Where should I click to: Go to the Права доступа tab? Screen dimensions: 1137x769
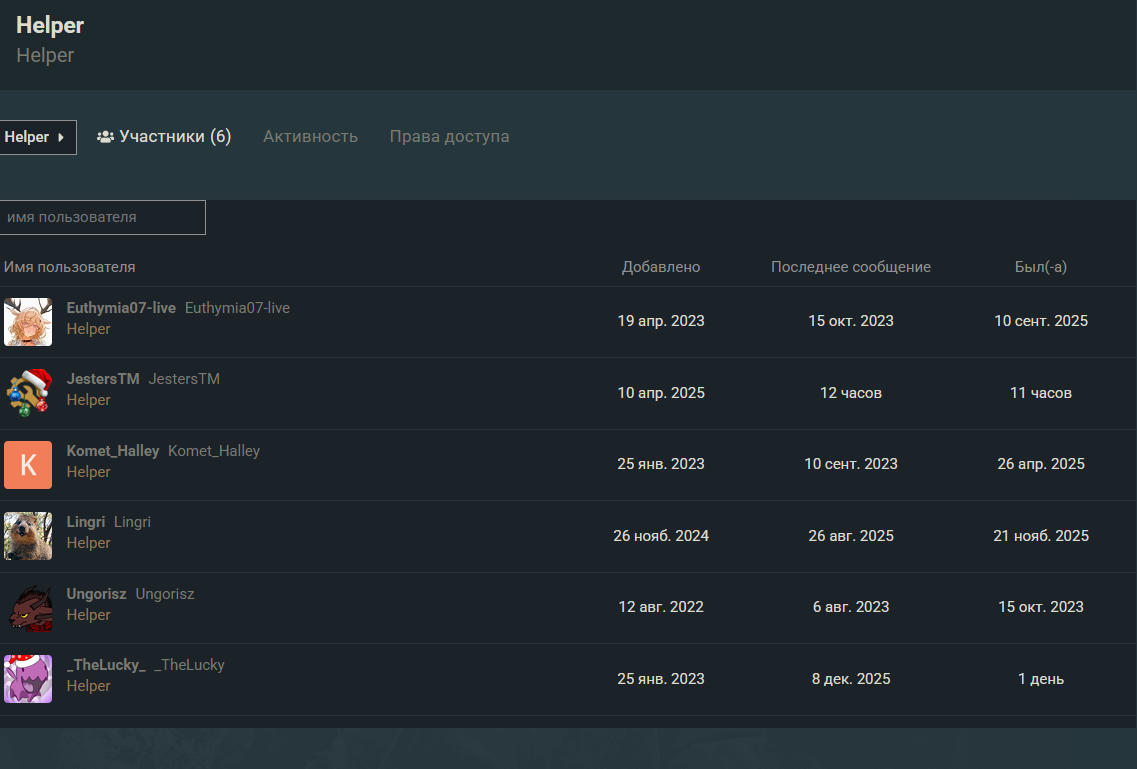pos(449,137)
